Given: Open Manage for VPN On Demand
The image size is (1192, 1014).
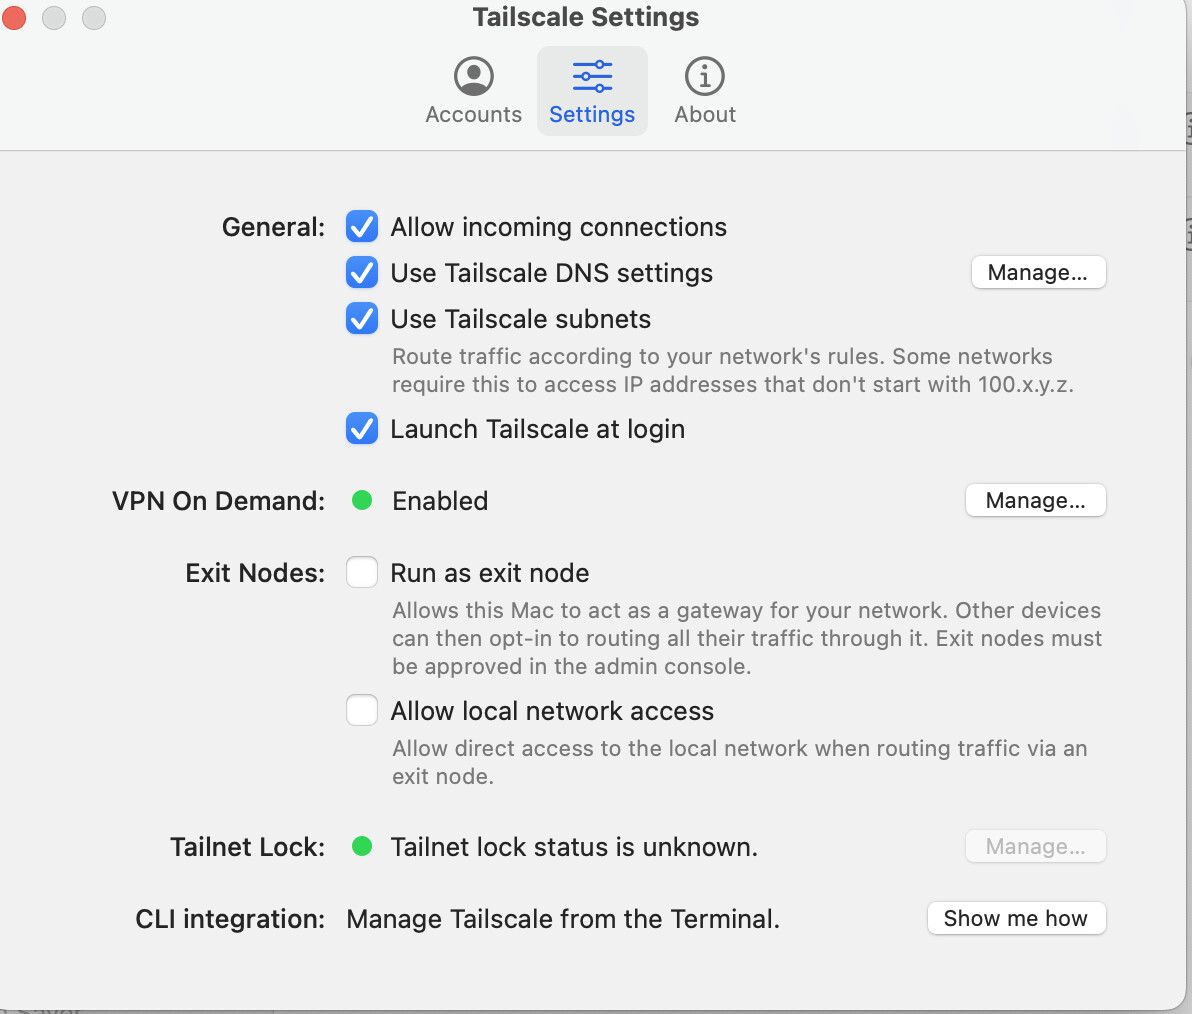Looking at the screenshot, I should click(x=1035, y=500).
